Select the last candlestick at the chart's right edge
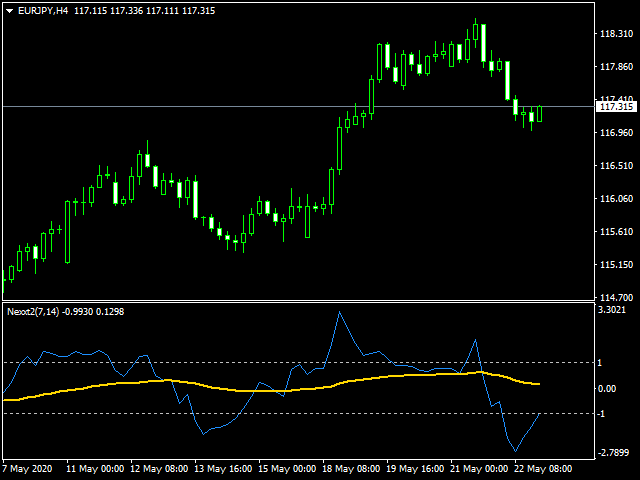640x480 pixels. point(540,113)
